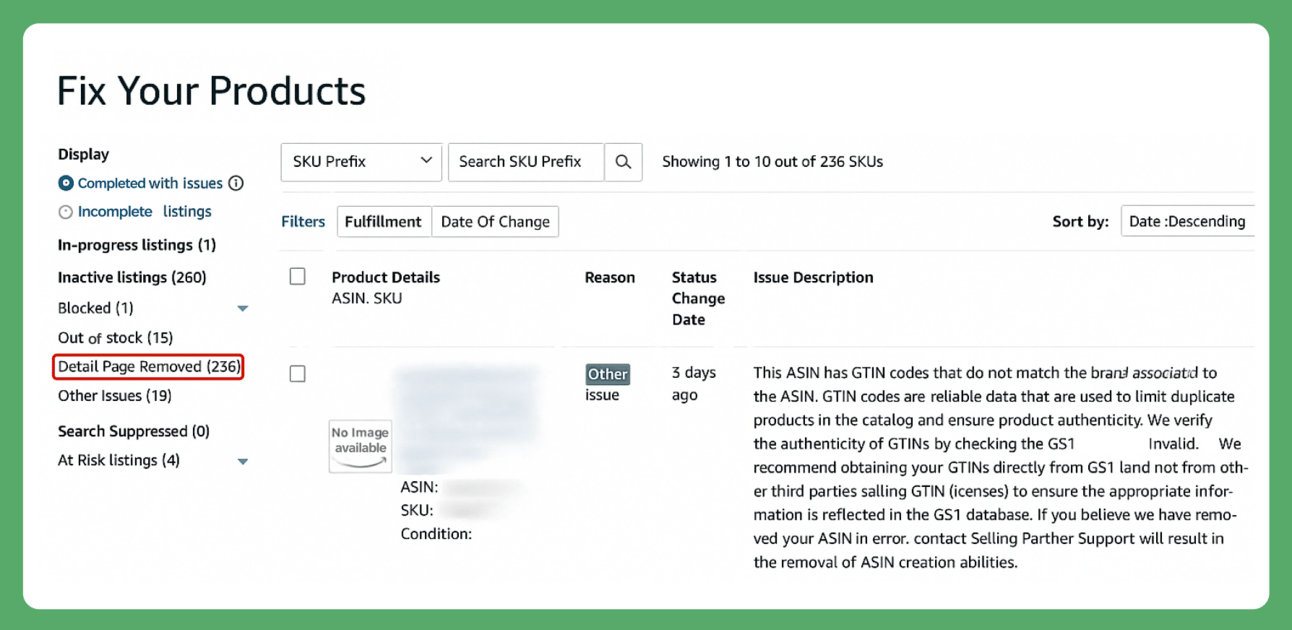Select Blocked (1) in sidebar

tap(96, 308)
